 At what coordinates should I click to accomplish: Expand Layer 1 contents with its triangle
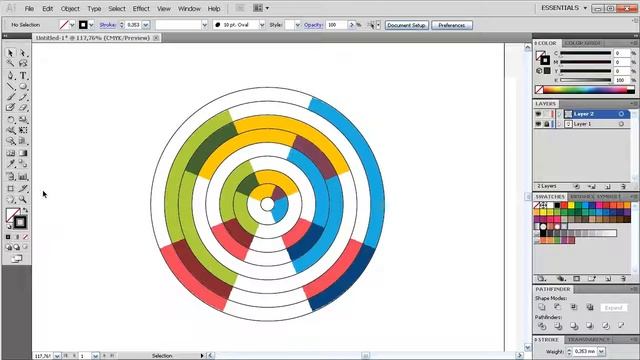point(560,124)
